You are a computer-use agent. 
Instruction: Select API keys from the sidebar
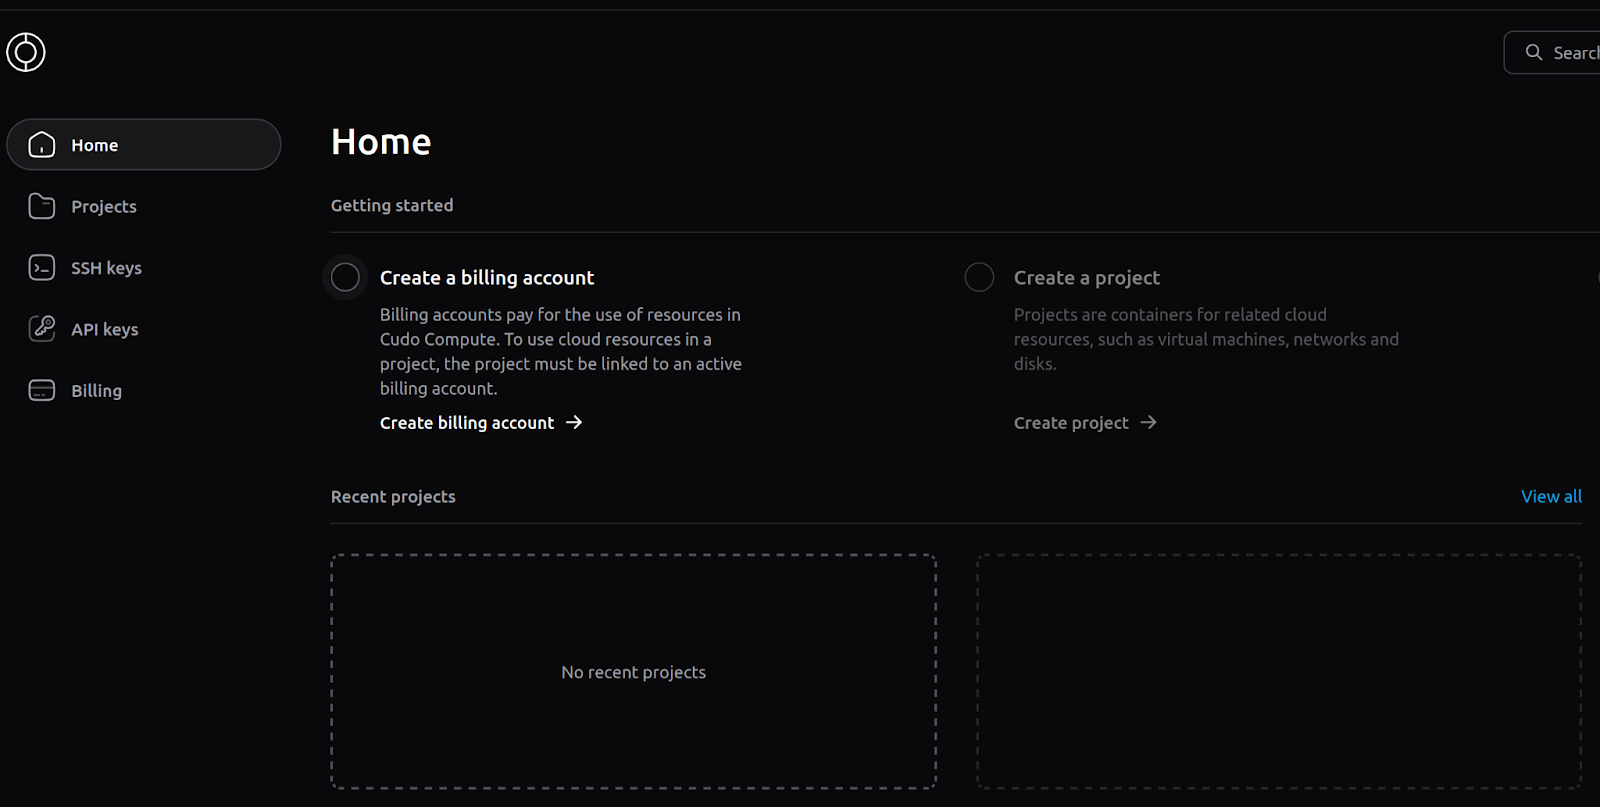(105, 330)
